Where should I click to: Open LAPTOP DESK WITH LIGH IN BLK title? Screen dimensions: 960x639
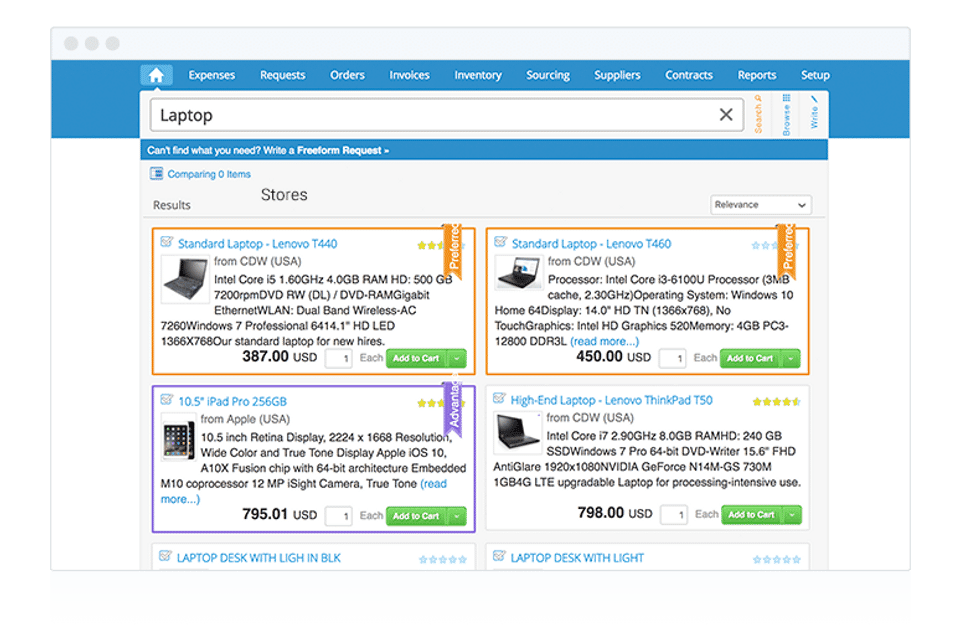258,558
